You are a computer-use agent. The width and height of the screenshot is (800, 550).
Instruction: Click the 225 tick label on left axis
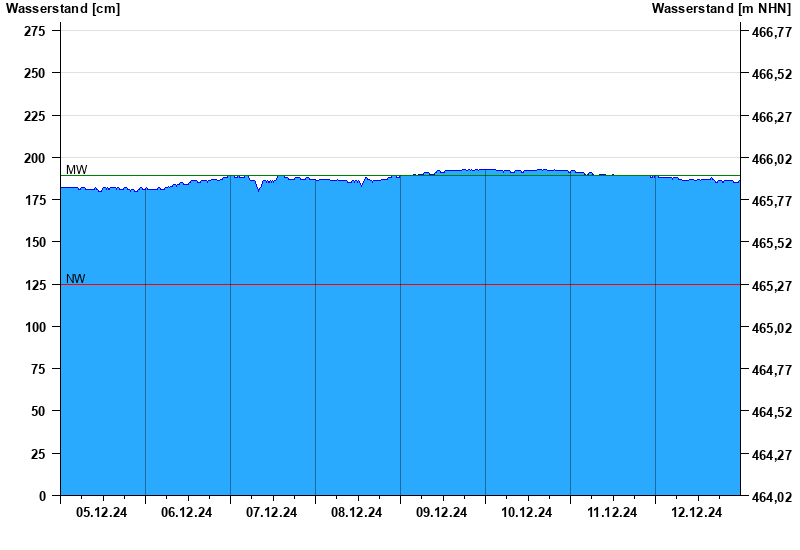(35, 116)
